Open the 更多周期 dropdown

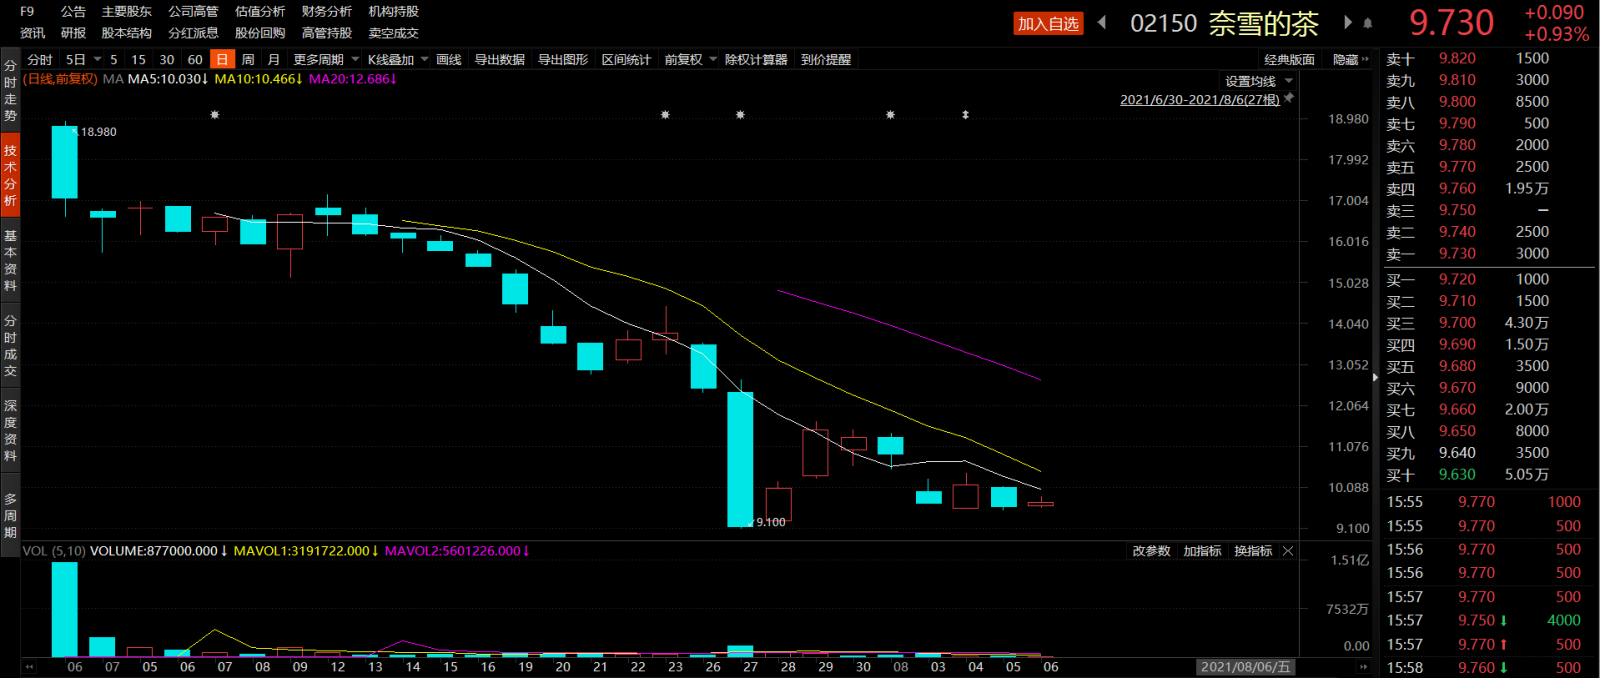click(x=326, y=59)
